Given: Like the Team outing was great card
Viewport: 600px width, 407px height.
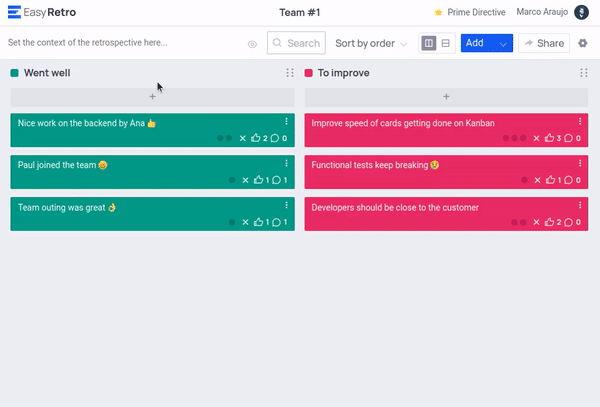Looking at the screenshot, I should (258, 222).
